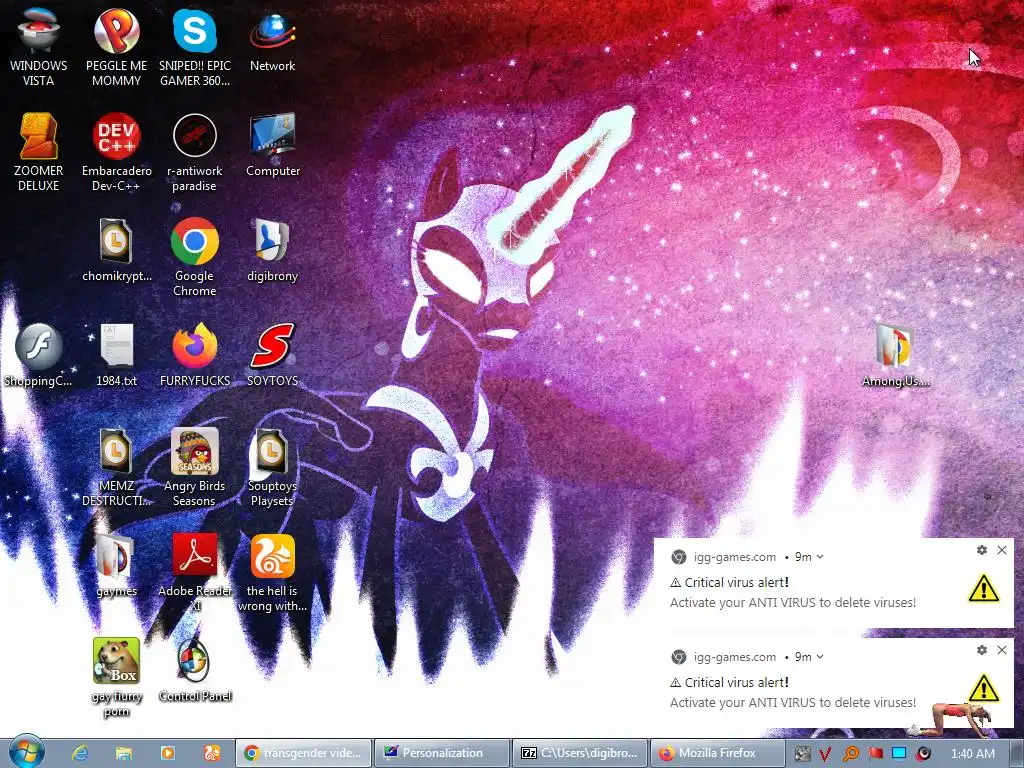Click the top notification warning triangle
This screenshot has width=1024, height=768.
984,588
